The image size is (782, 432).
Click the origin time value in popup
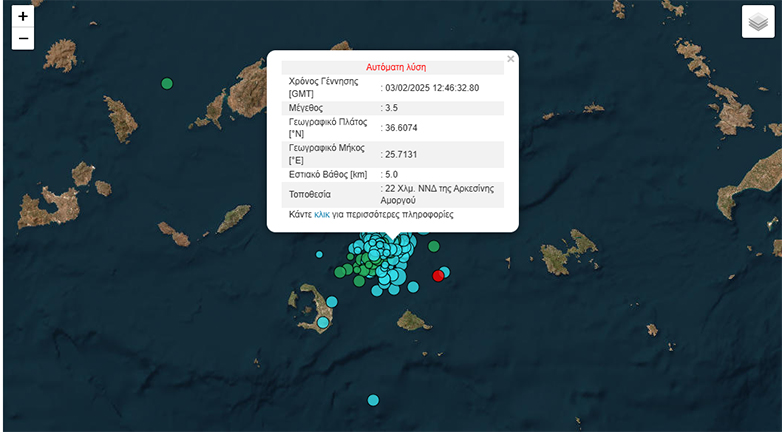432,87
